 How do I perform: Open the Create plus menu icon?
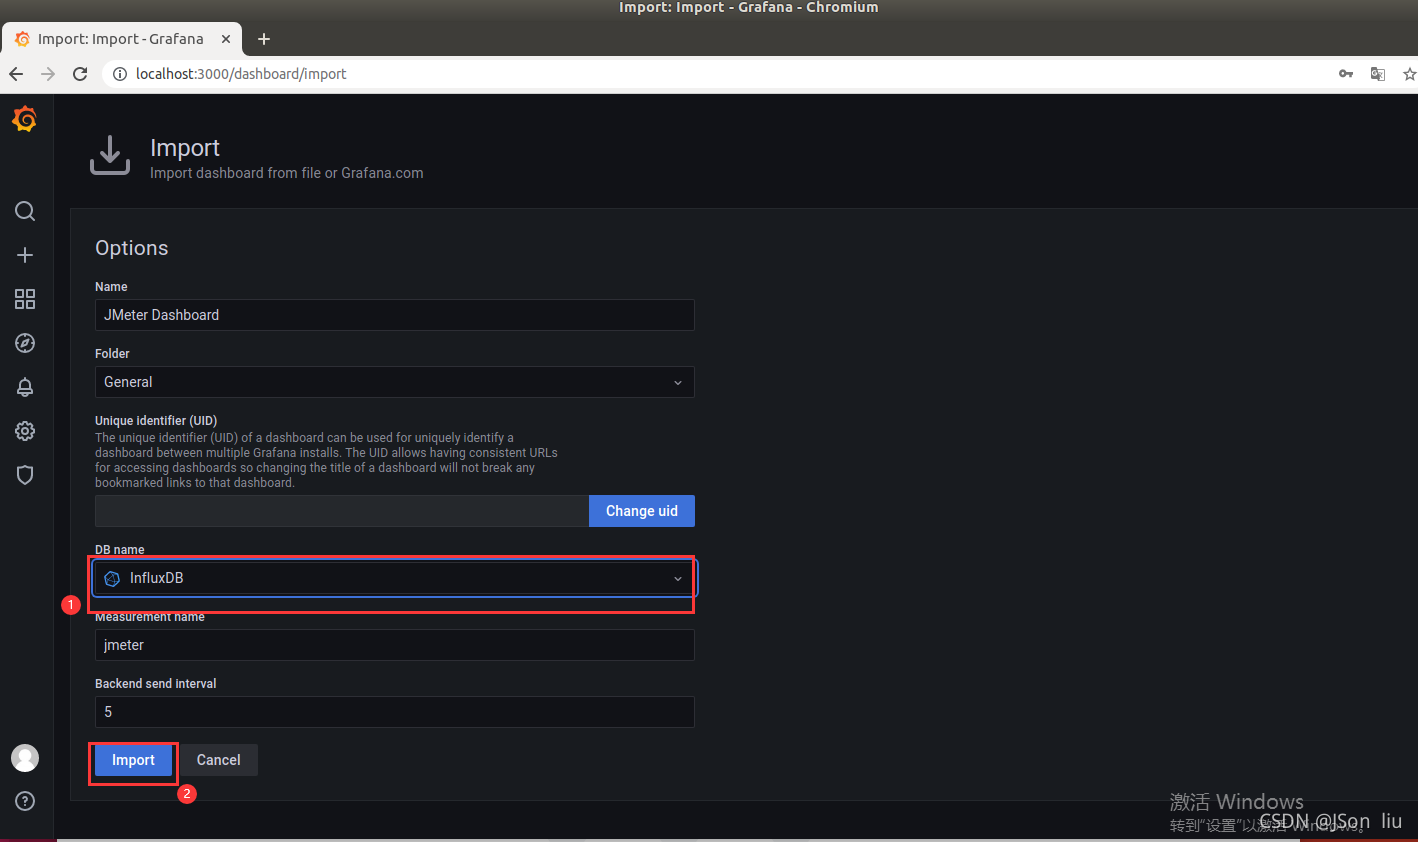tap(25, 255)
